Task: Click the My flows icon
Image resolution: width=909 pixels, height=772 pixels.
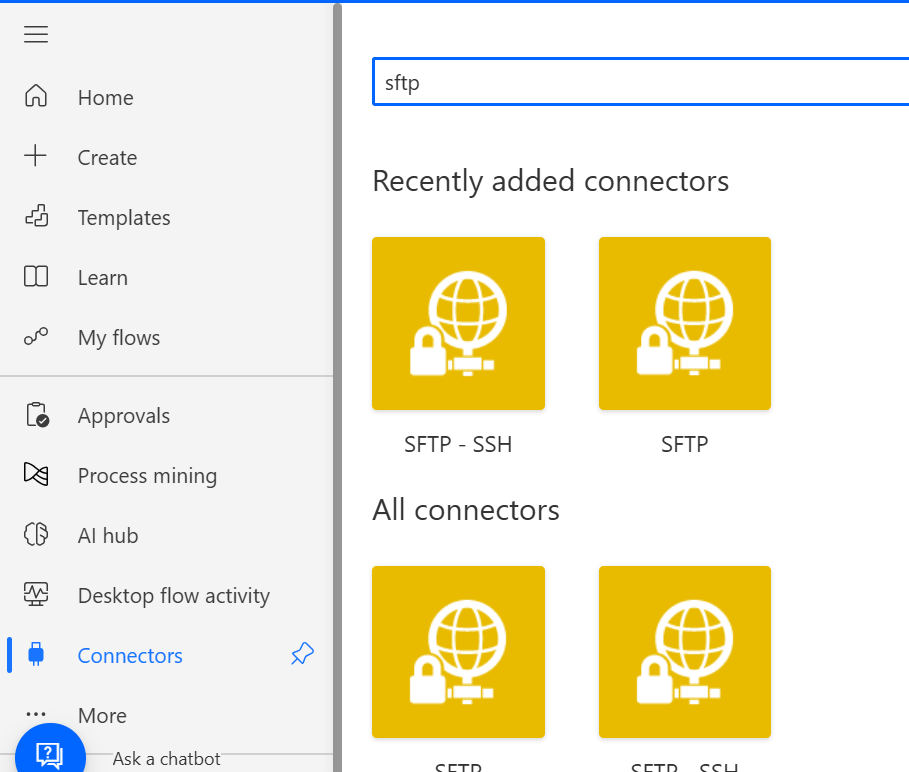Action: pos(36,336)
